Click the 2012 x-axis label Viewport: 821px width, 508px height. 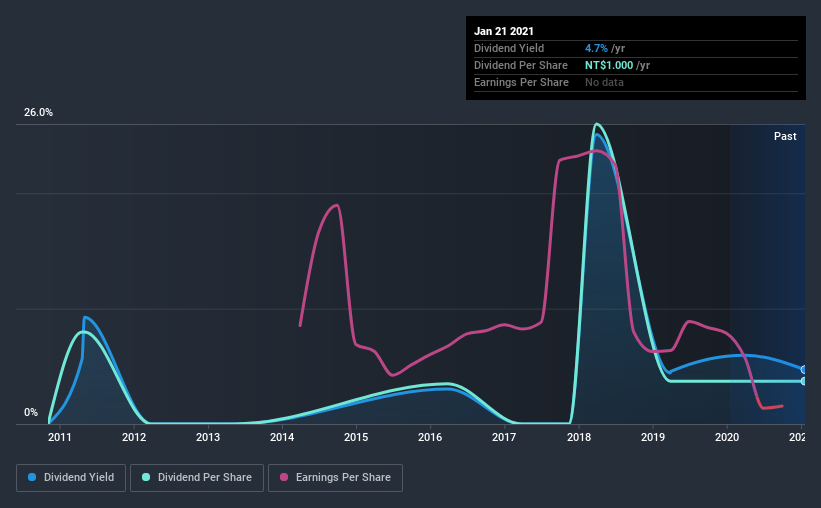tap(134, 437)
